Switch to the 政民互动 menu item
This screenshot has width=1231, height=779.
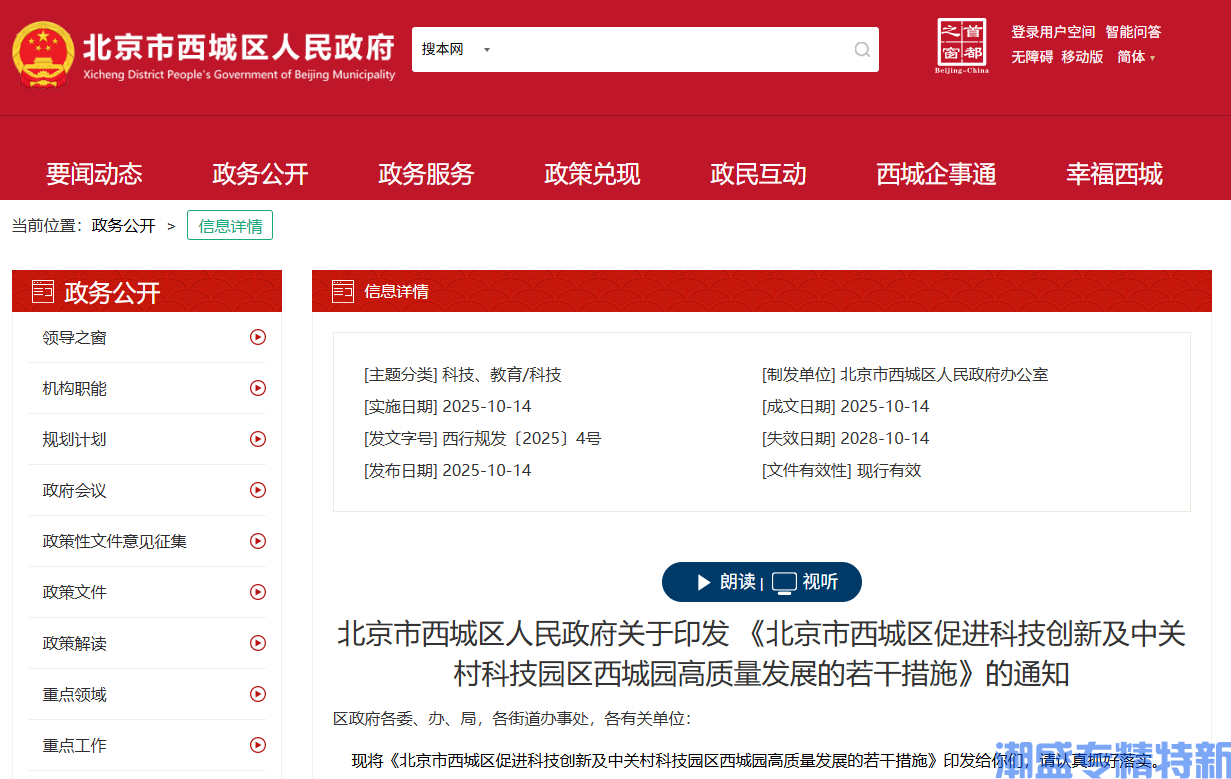click(758, 173)
